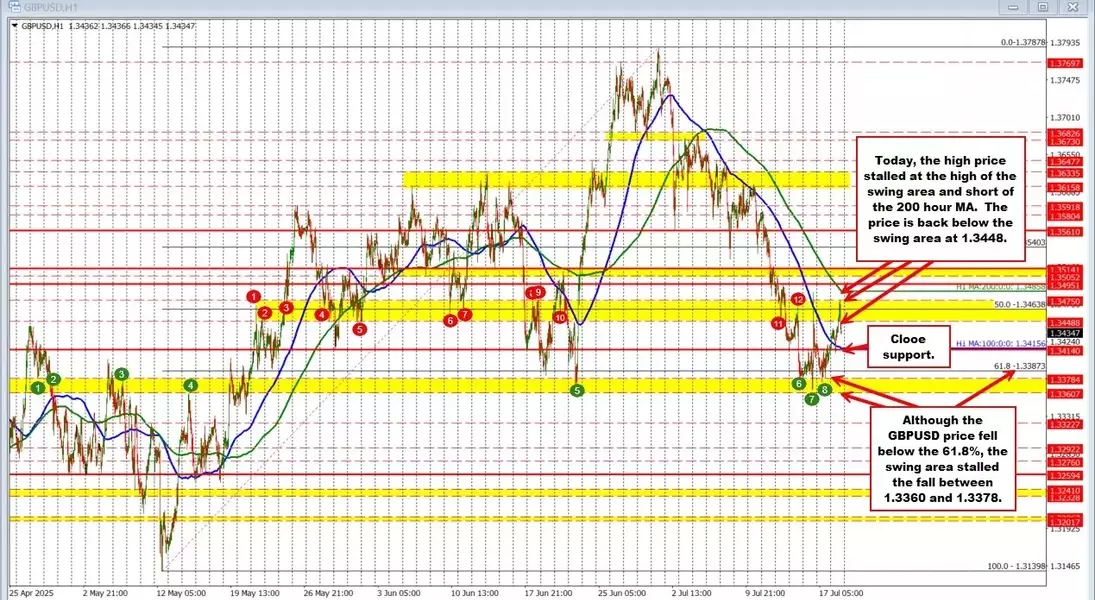Click the small triangle before GBPUSD,H1 chart label
The width and height of the screenshot is (1095, 600).
pos(15,26)
